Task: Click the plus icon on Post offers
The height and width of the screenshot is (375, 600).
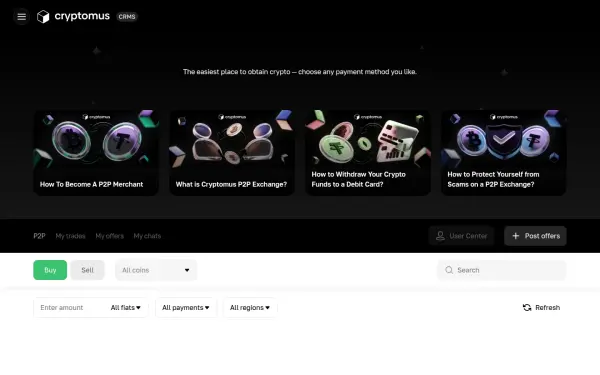Action: pyautogui.click(x=516, y=236)
